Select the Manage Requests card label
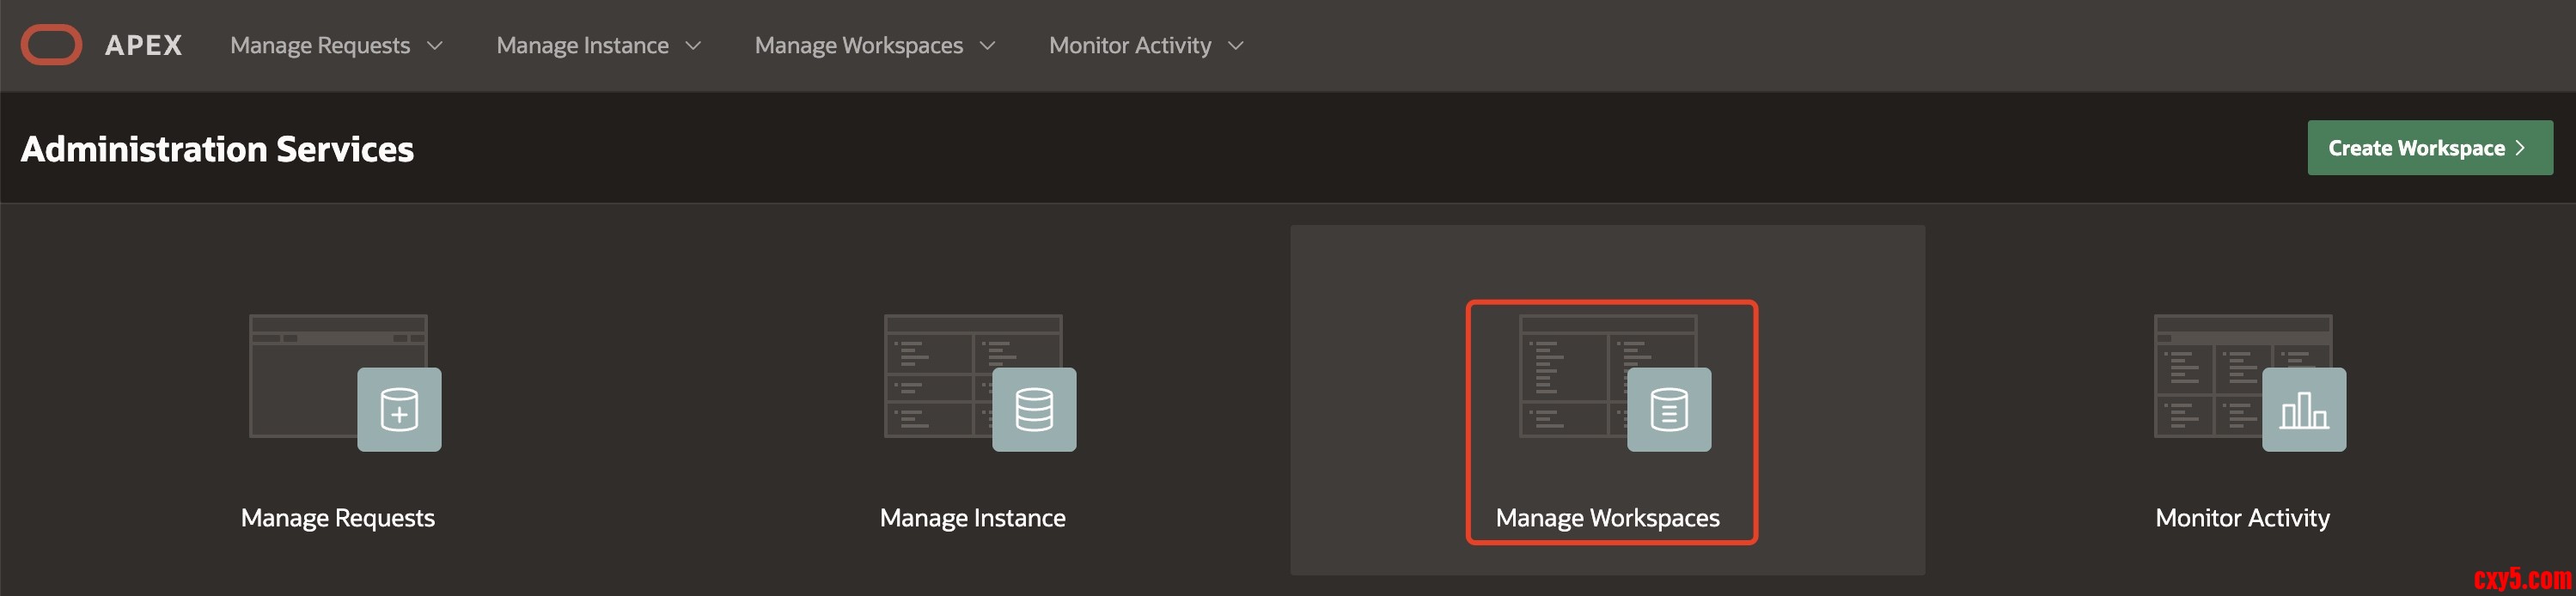Viewport: 2576px width, 596px height. [338, 518]
